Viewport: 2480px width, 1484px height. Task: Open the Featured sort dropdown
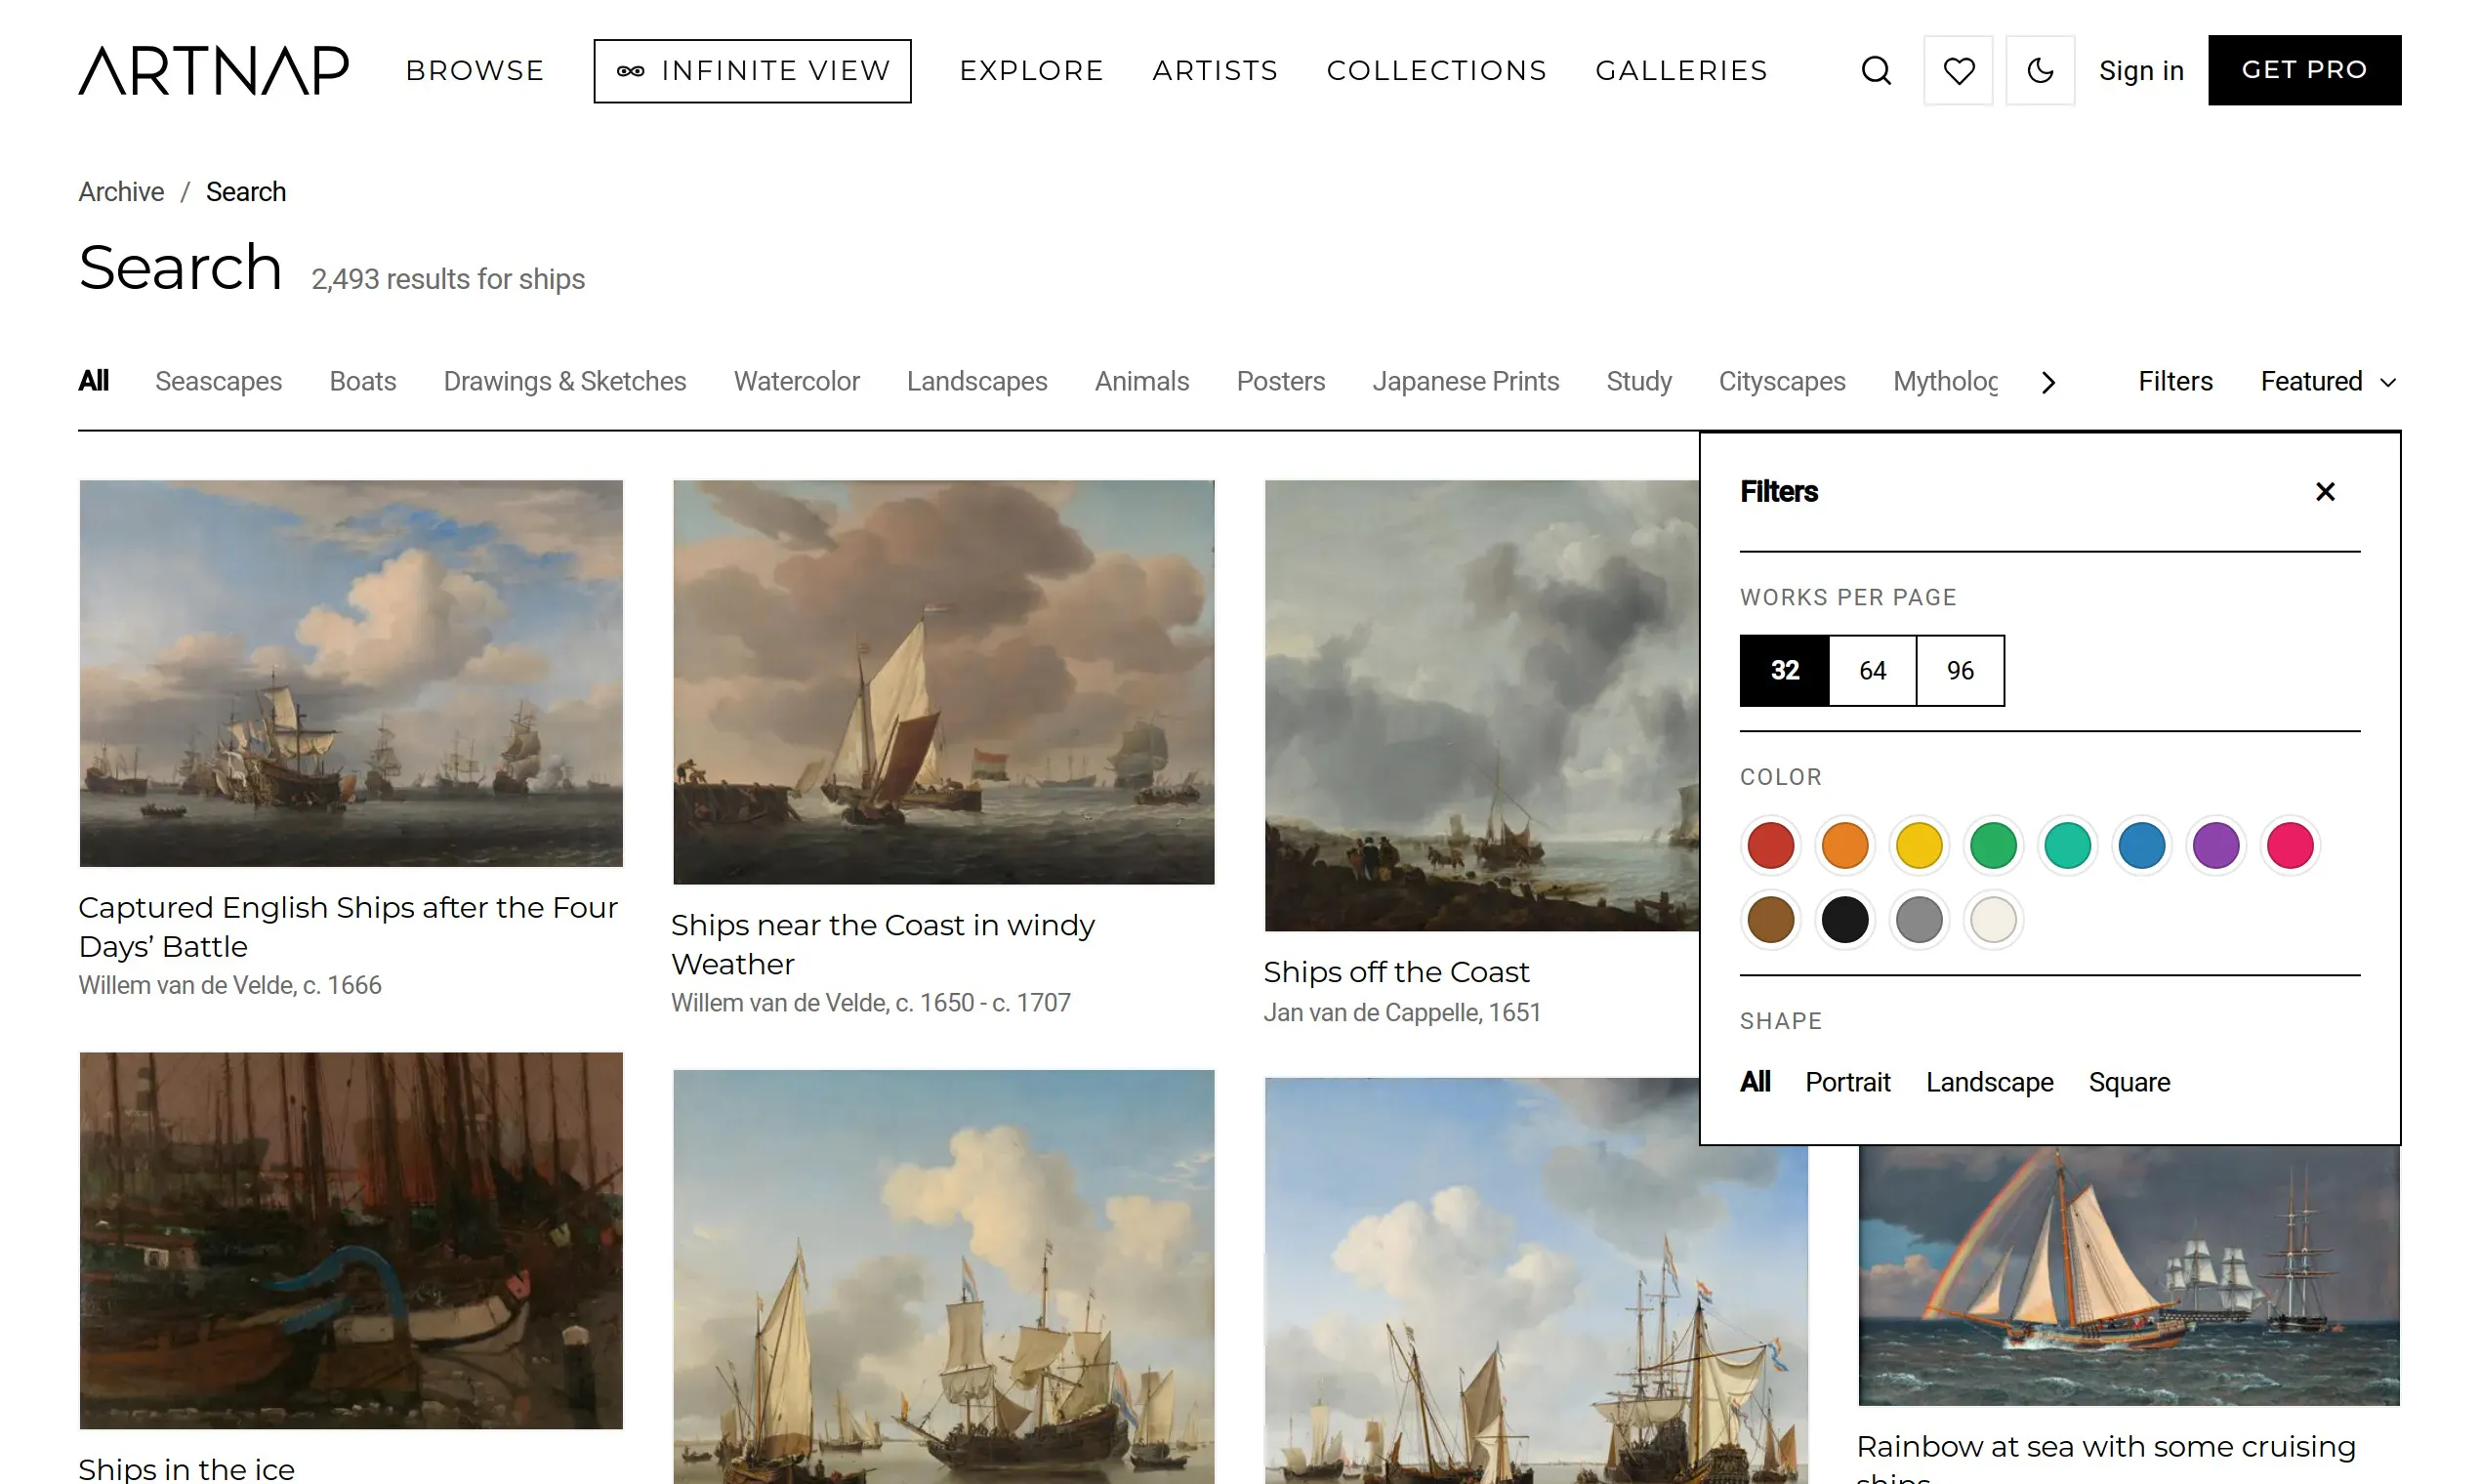point(2329,381)
